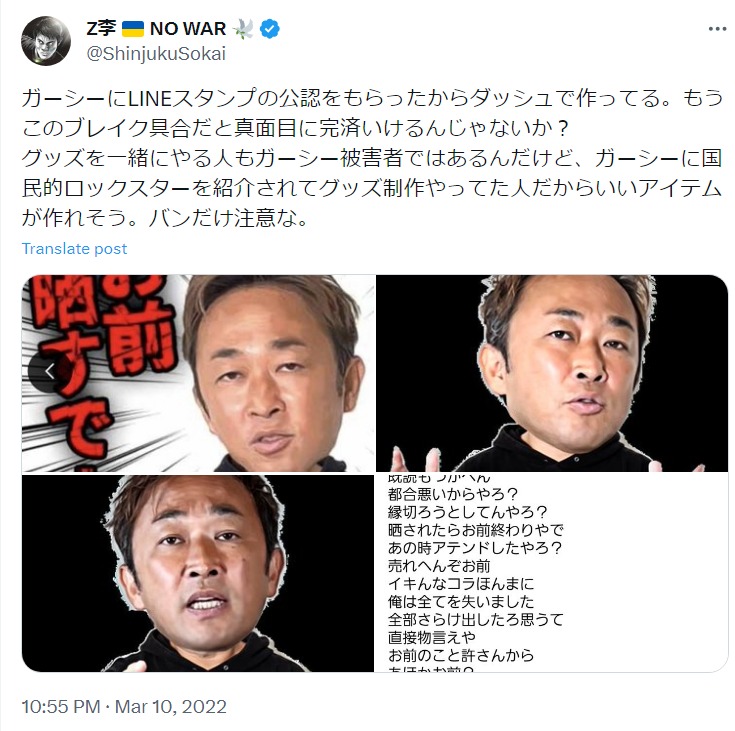Click the Z李 profile avatar picture
This screenshot has width=735, height=731.
46,41
